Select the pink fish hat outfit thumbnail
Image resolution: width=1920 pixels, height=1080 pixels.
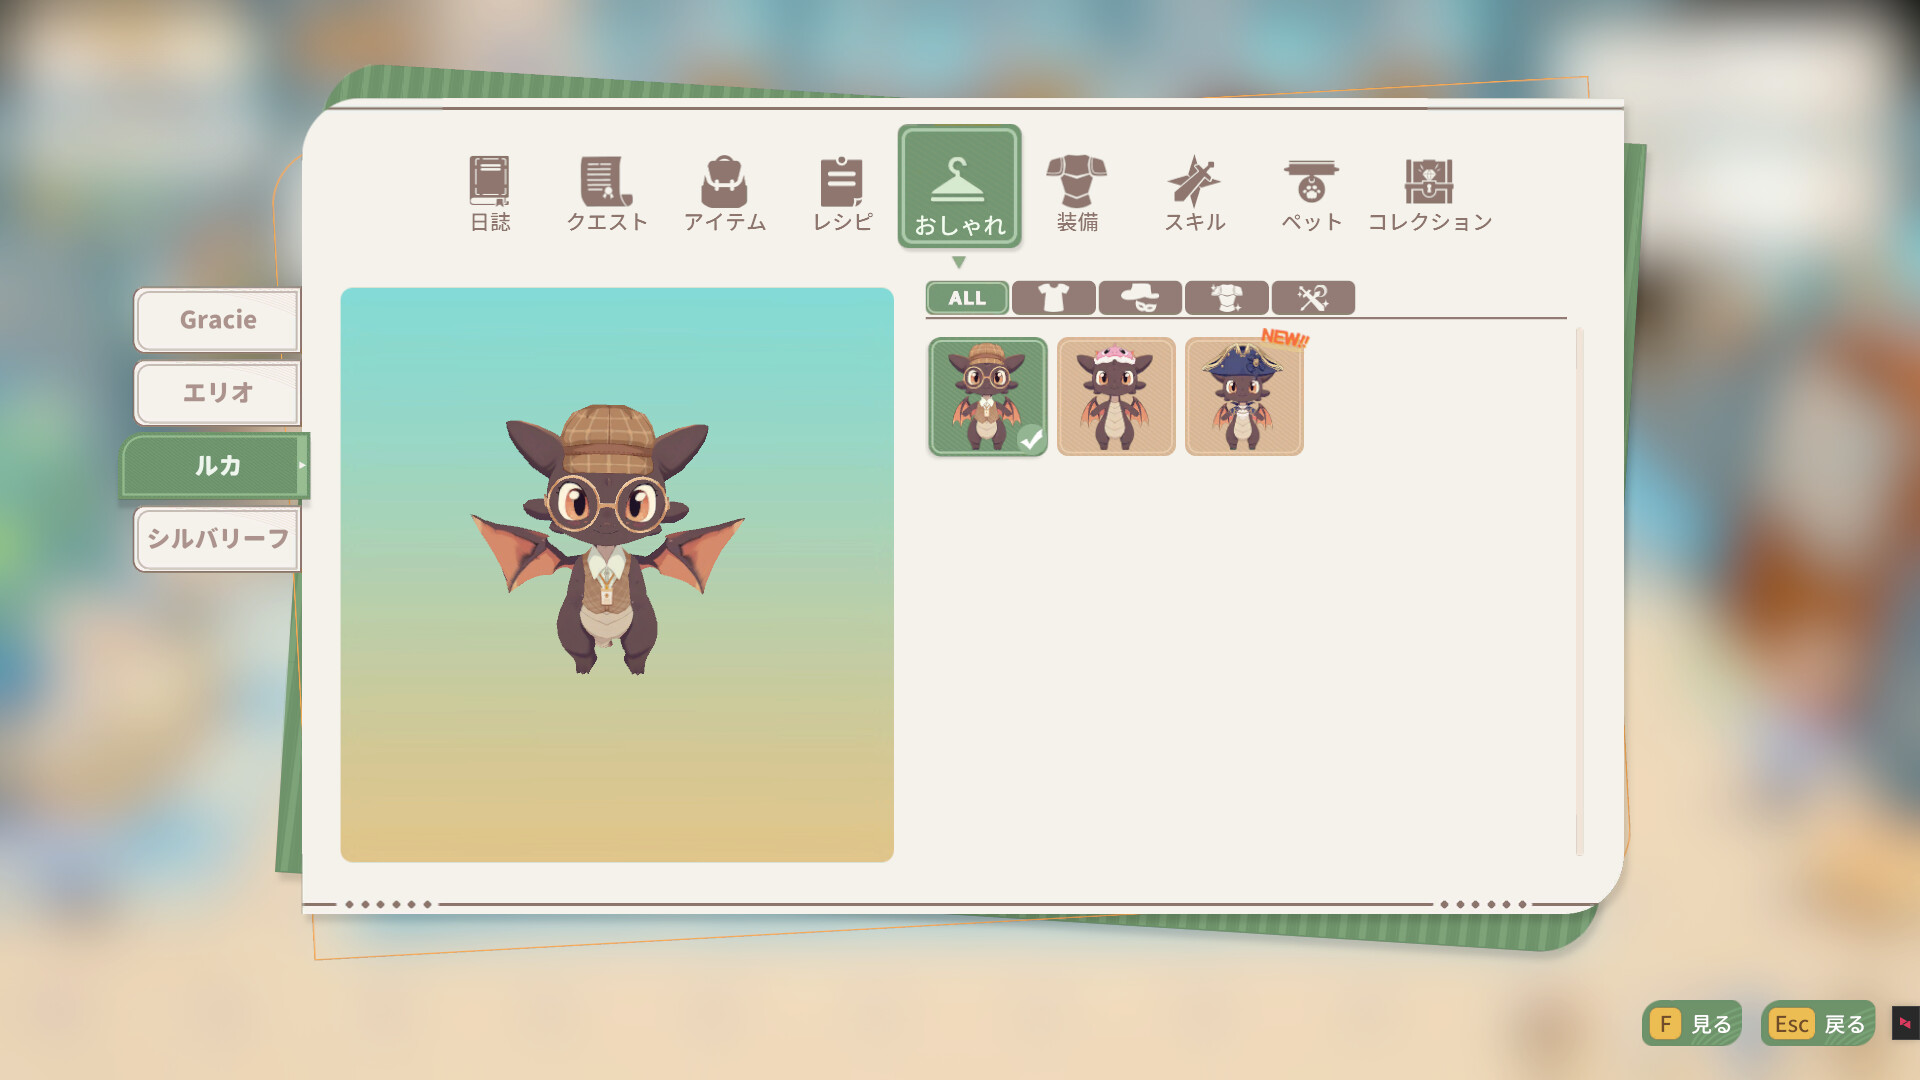(1116, 396)
